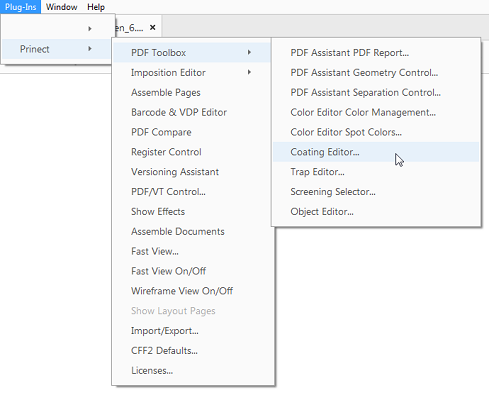Click the PDF Toolbox submenu arrow
The width and height of the screenshot is (489, 400).
pos(249,52)
